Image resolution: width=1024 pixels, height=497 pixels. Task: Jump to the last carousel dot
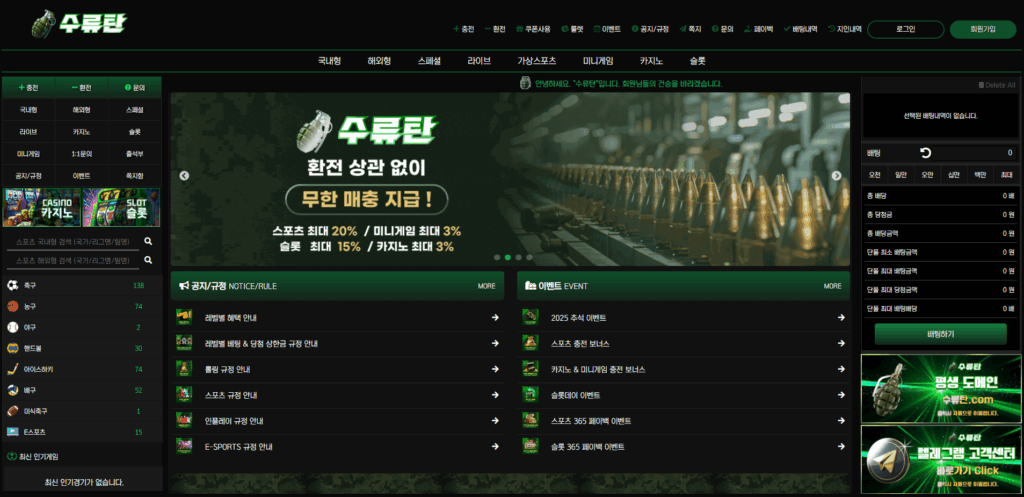tap(529, 257)
